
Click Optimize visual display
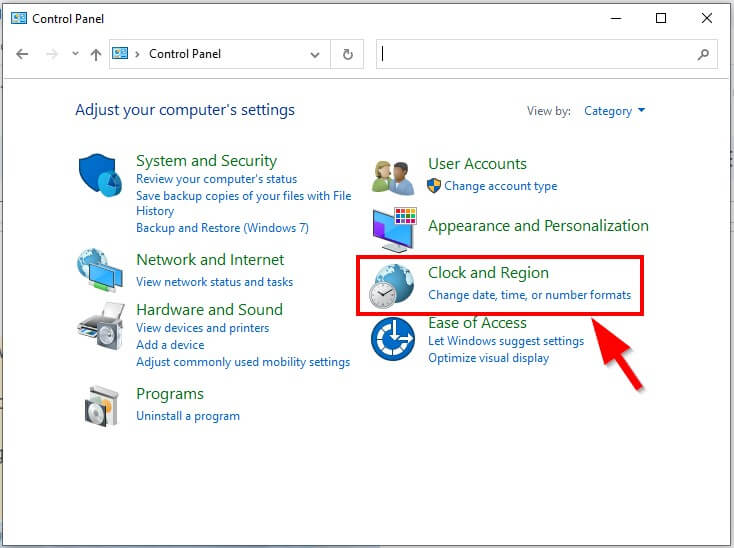489,358
